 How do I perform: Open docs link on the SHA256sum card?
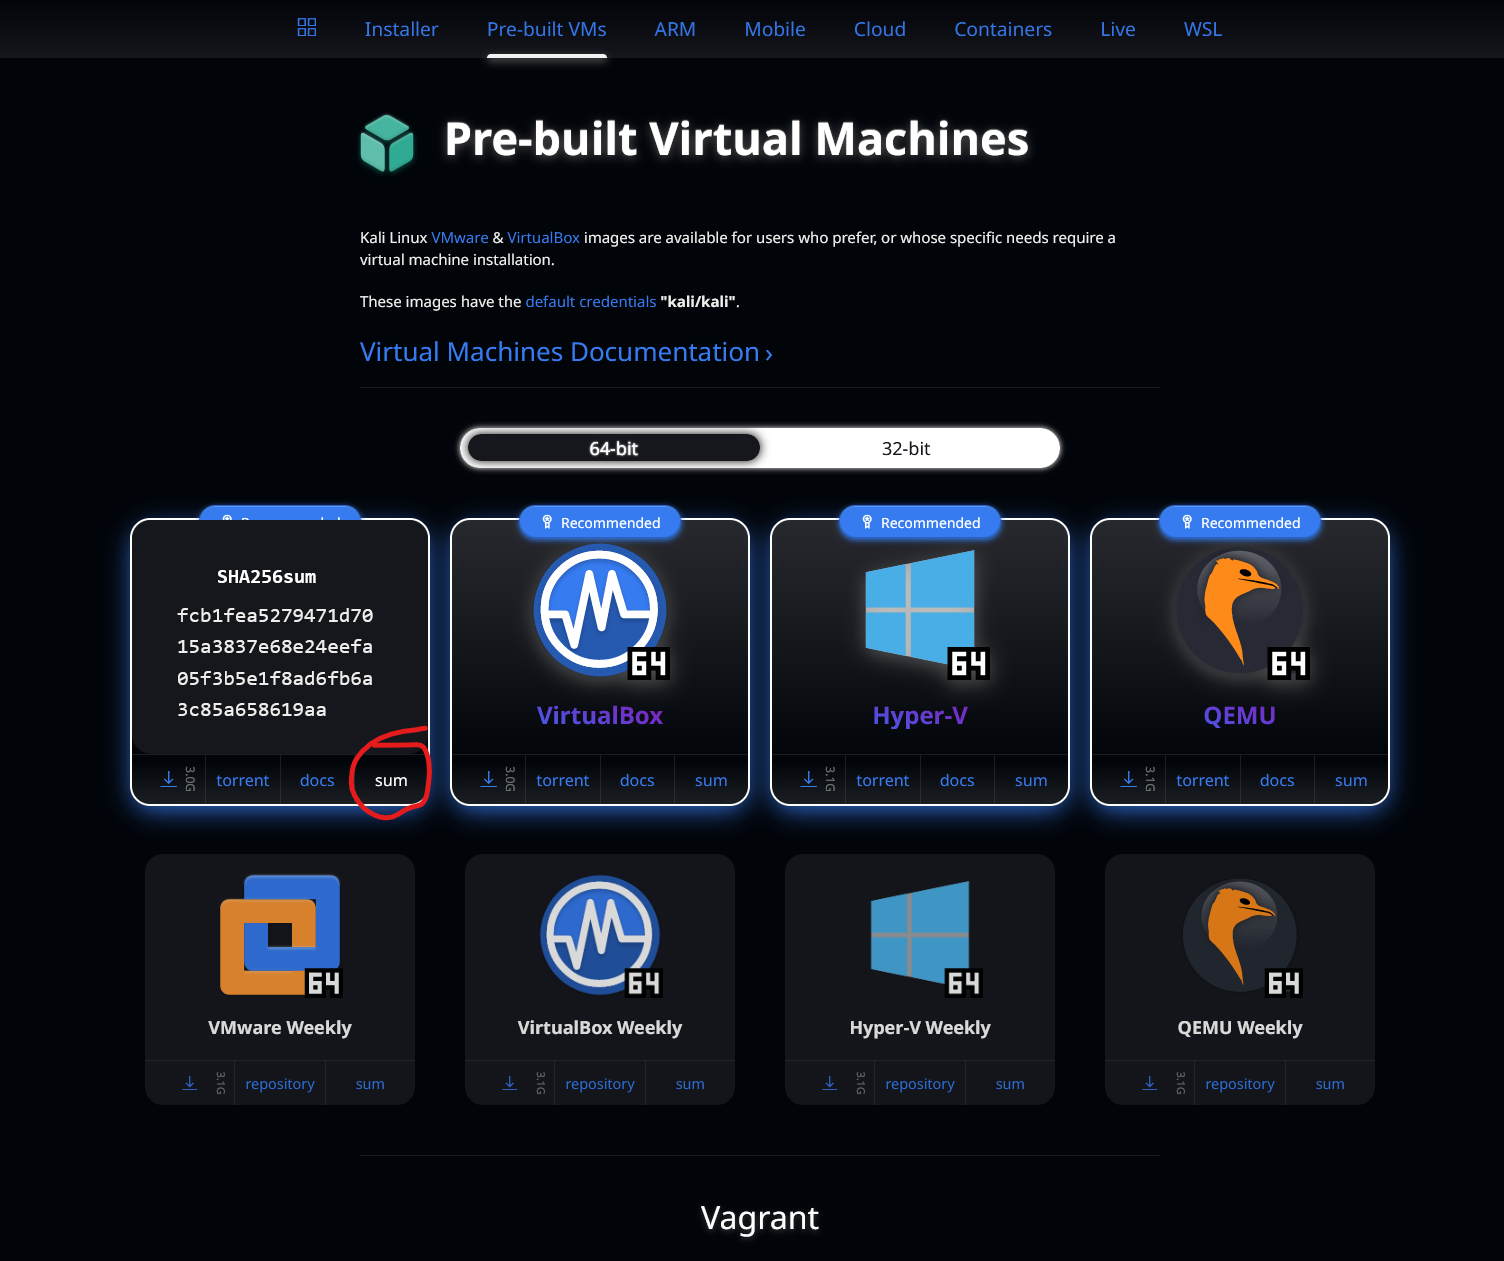click(x=317, y=780)
